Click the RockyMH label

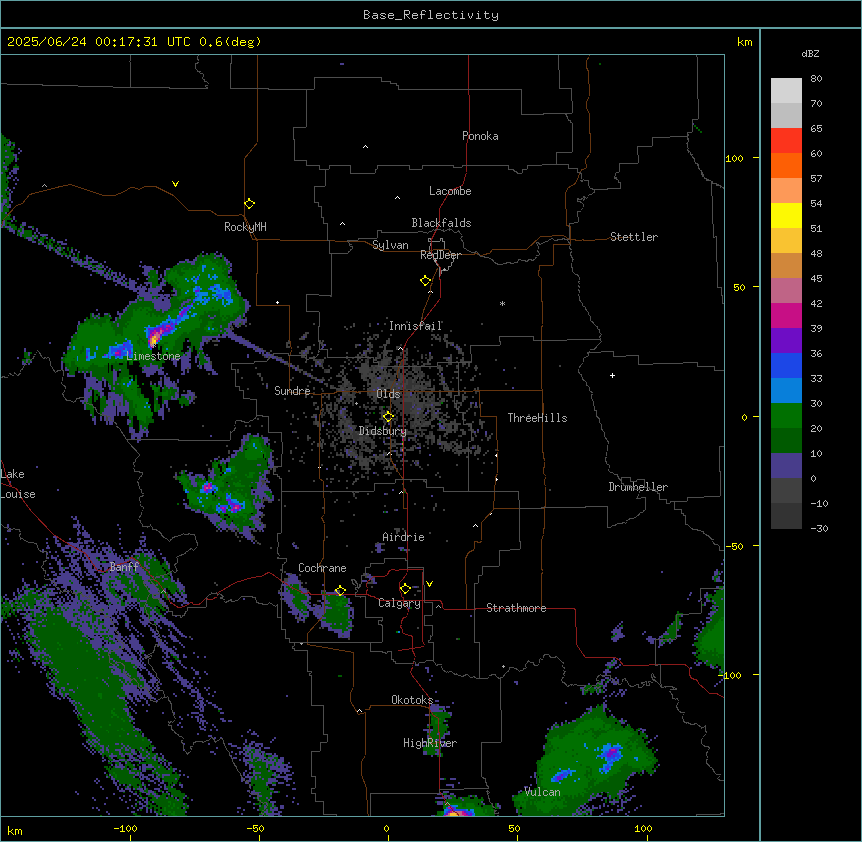click(x=245, y=226)
